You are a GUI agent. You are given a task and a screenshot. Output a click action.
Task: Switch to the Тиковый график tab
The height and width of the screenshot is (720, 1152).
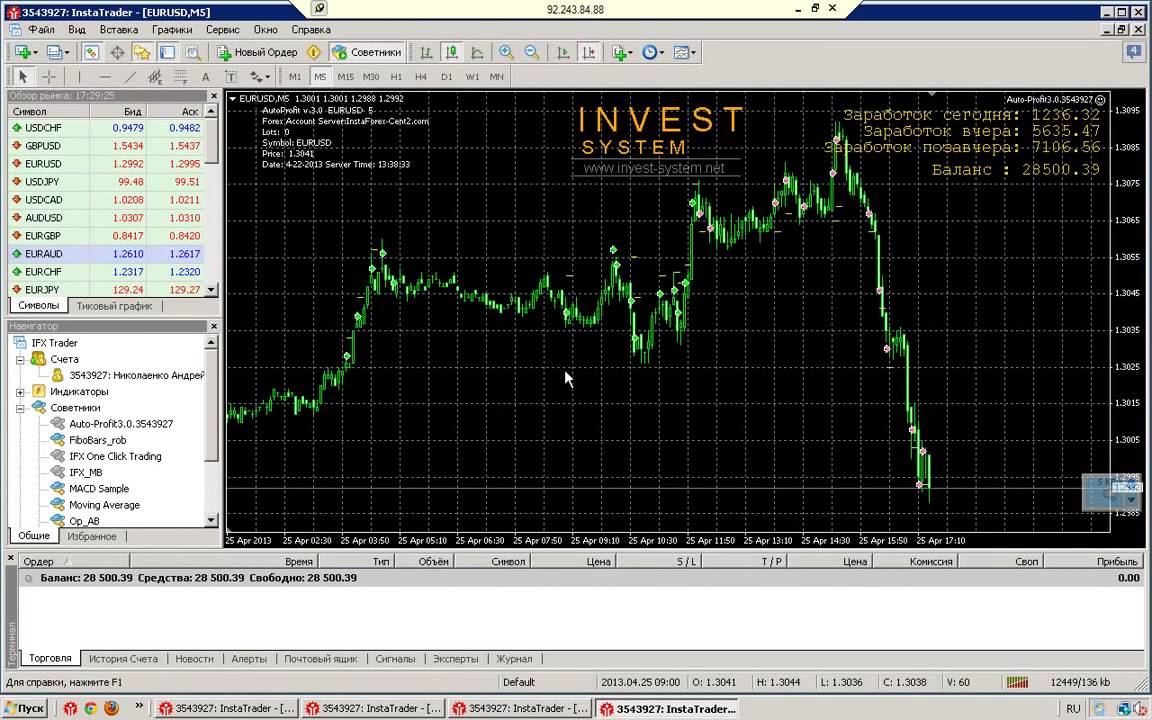click(114, 306)
